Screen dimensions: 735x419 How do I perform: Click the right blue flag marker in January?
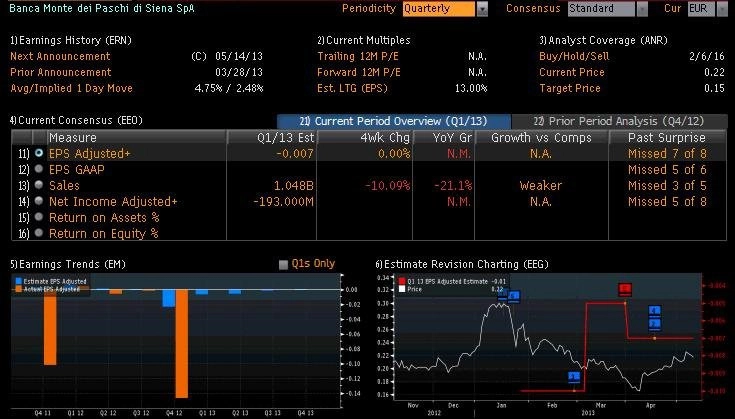coord(514,296)
